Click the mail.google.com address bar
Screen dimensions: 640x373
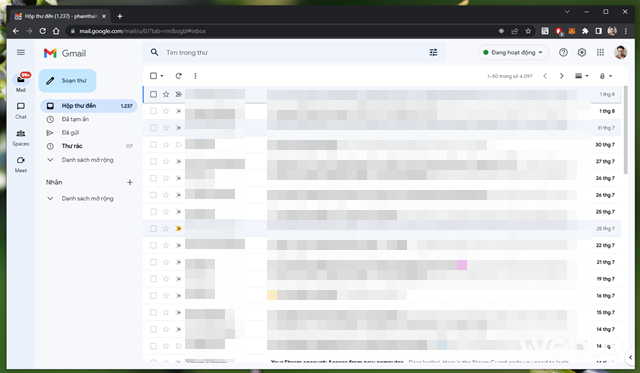pos(282,31)
